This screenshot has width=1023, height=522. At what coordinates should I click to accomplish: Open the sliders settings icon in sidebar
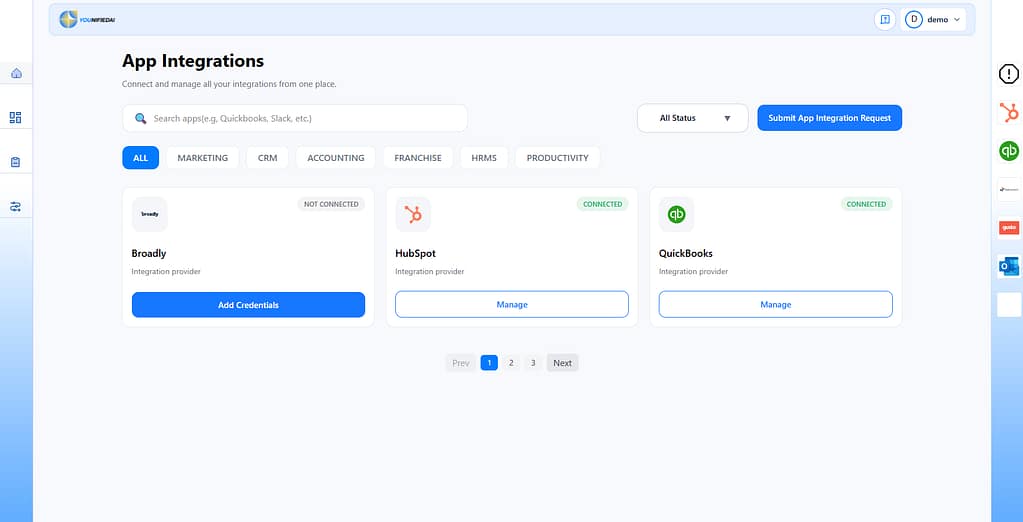tap(16, 207)
